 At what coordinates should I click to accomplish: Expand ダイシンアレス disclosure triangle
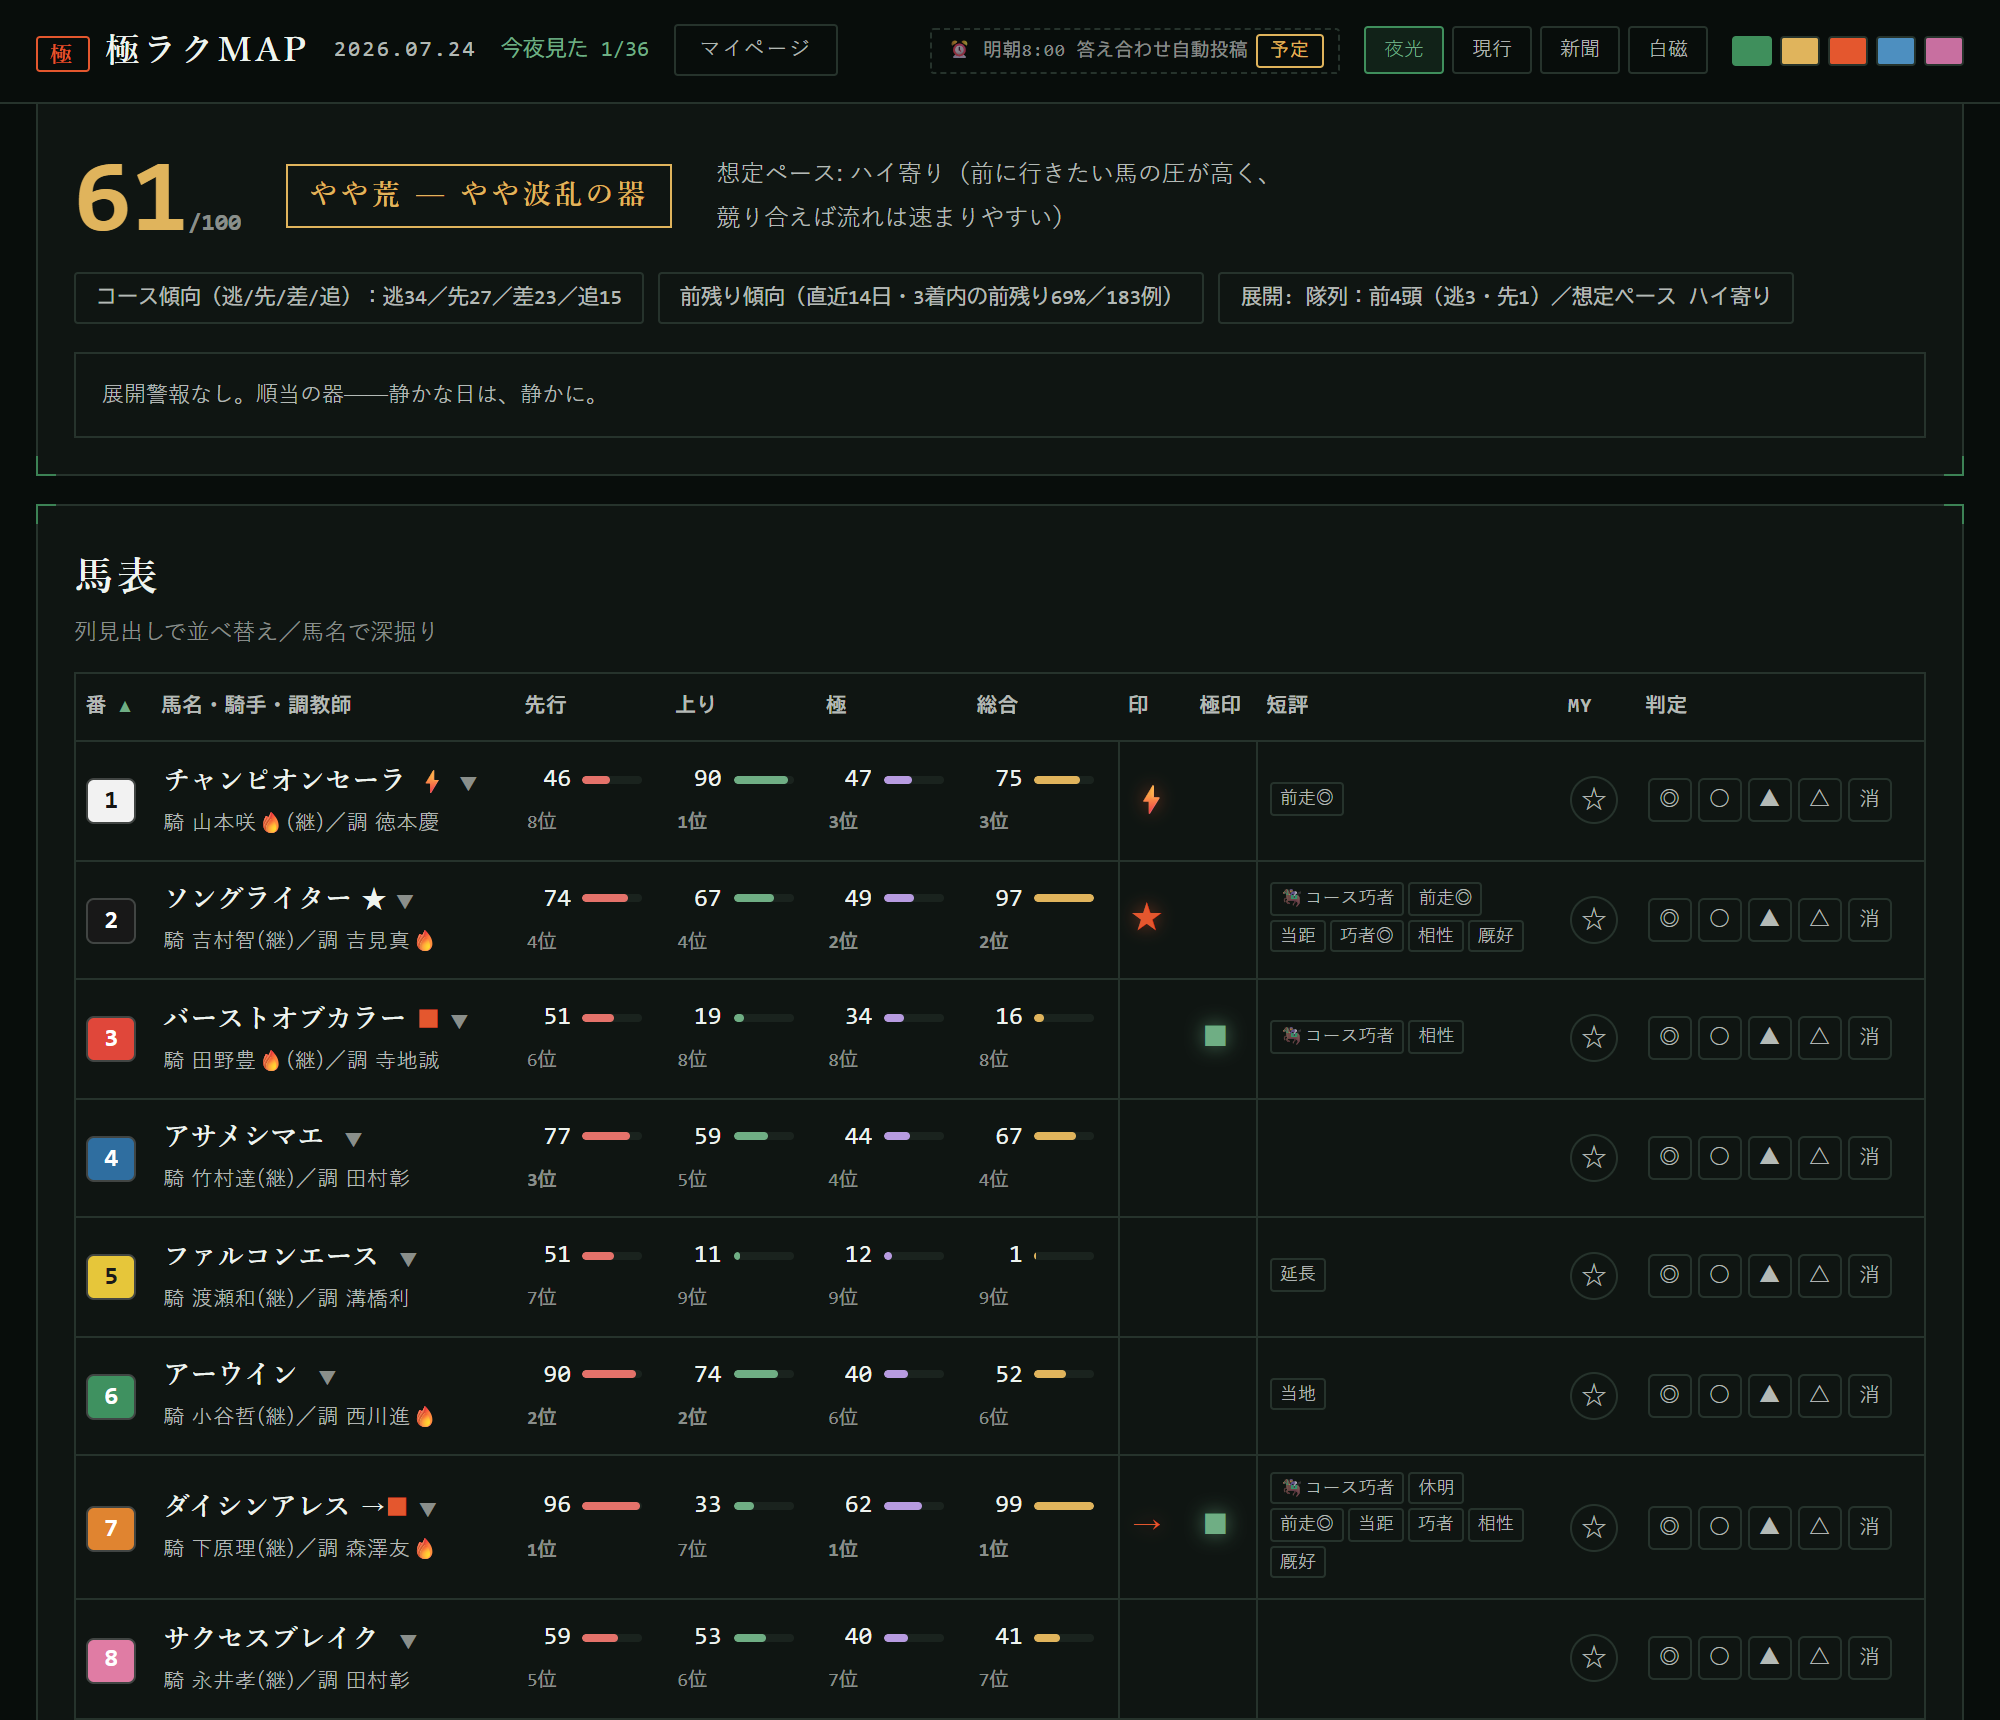tap(428, 1509)
